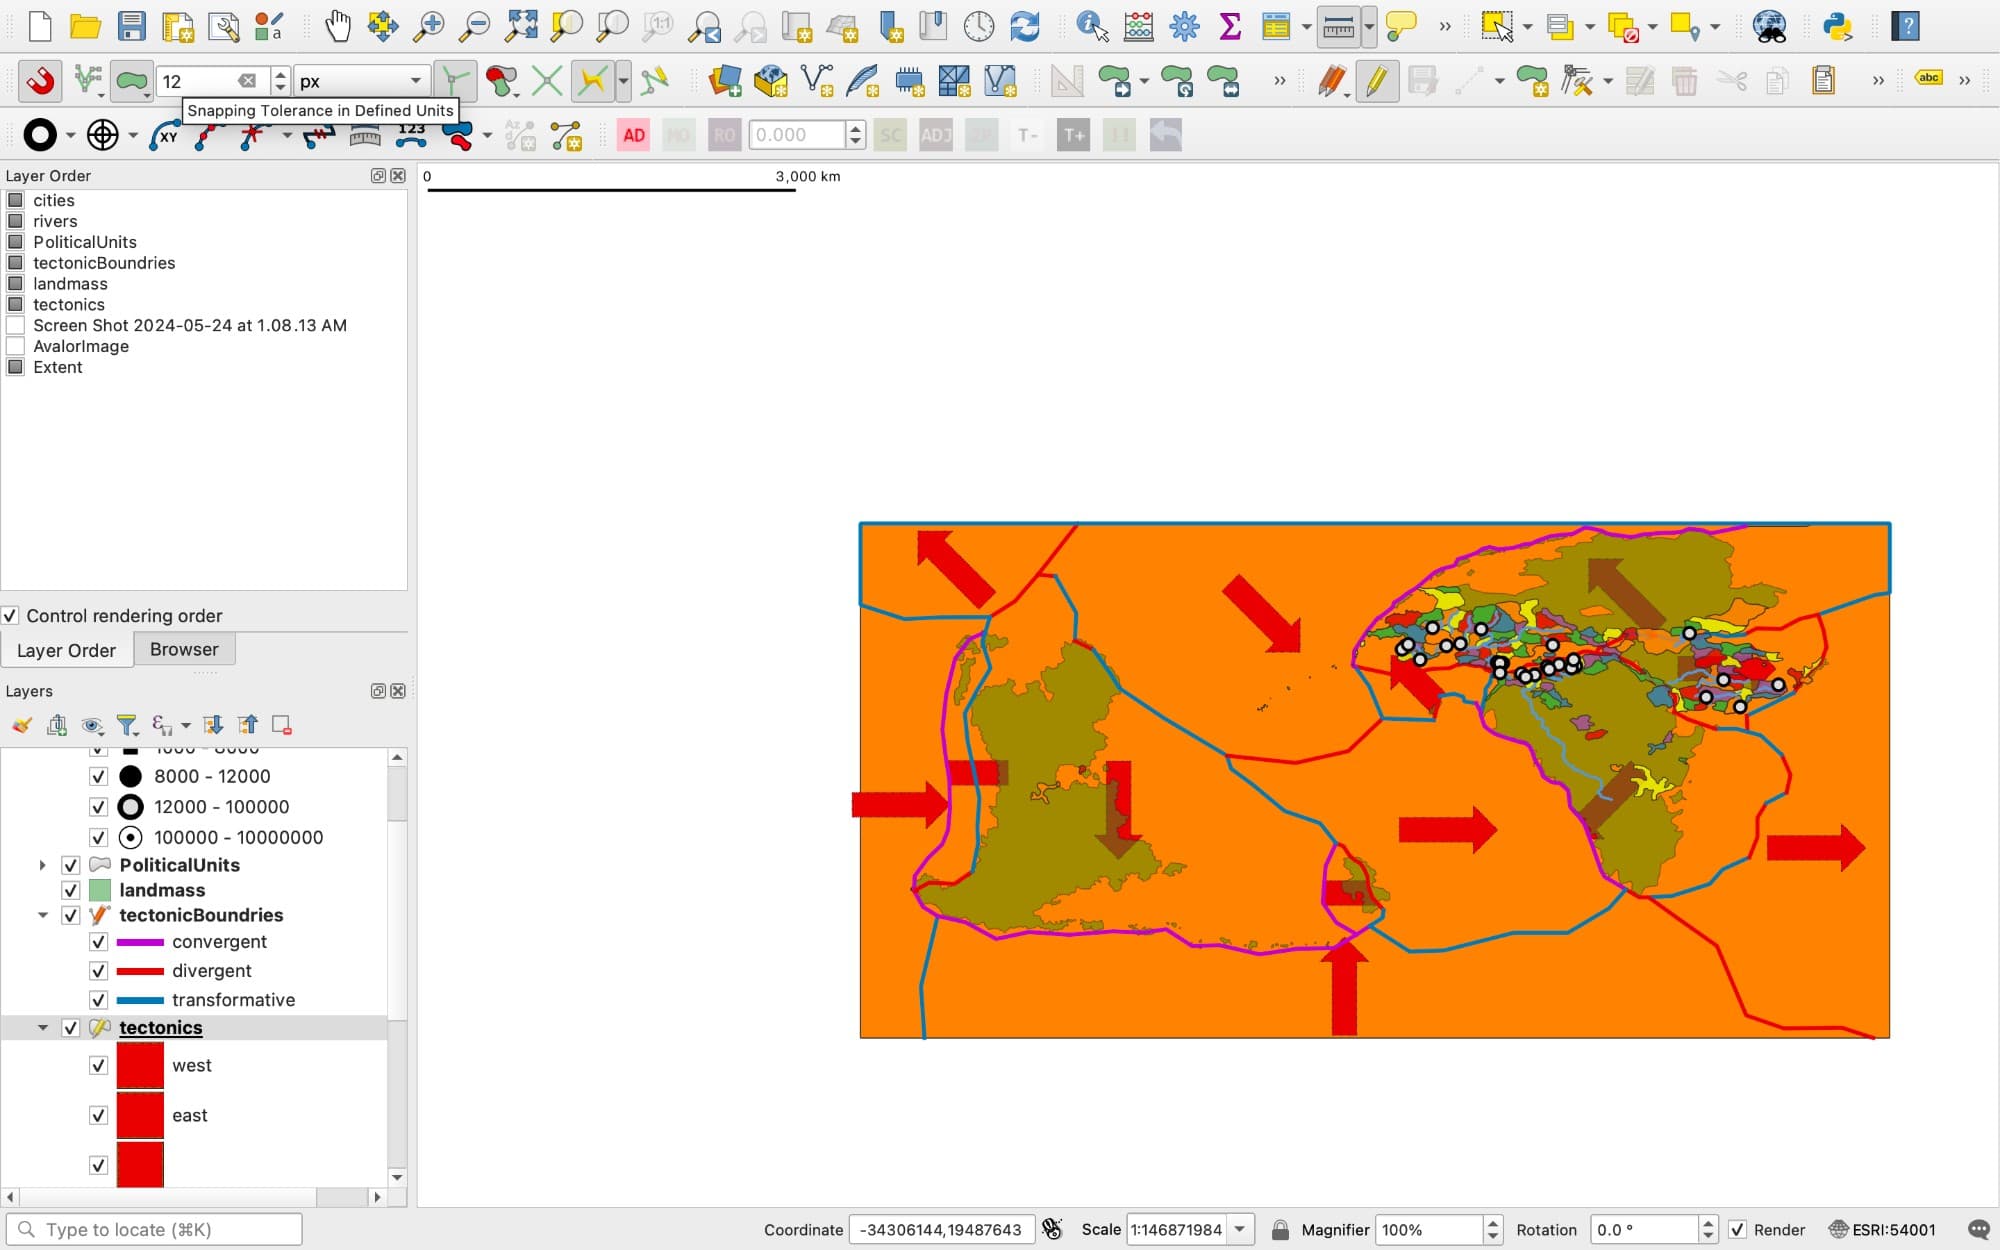Click the Filter Legend funnel icon
This screenshot has height=1250, width=2000.
click(x=127, y=725)
